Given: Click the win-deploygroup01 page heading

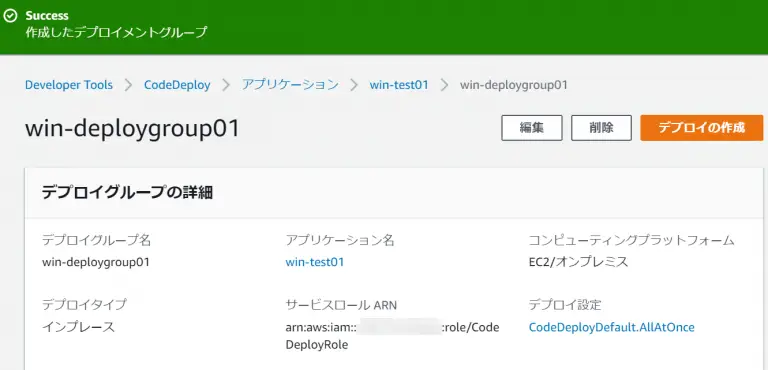Looking at the screenshot, I should (132, 129).
